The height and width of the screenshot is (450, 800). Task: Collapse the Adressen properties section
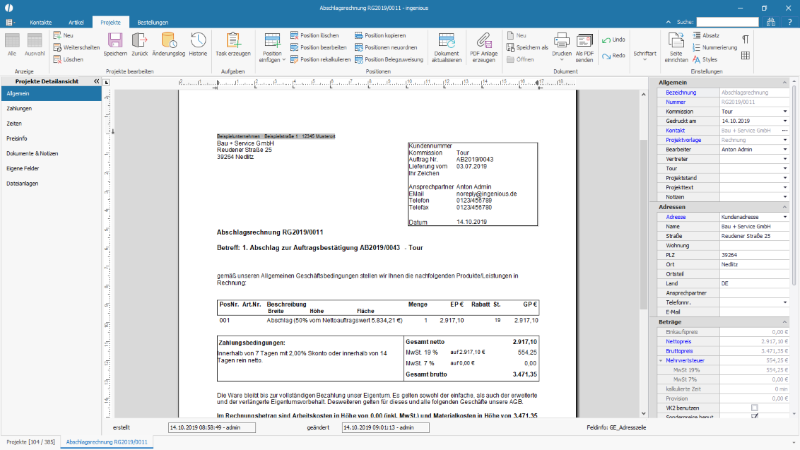pos(784,207)
